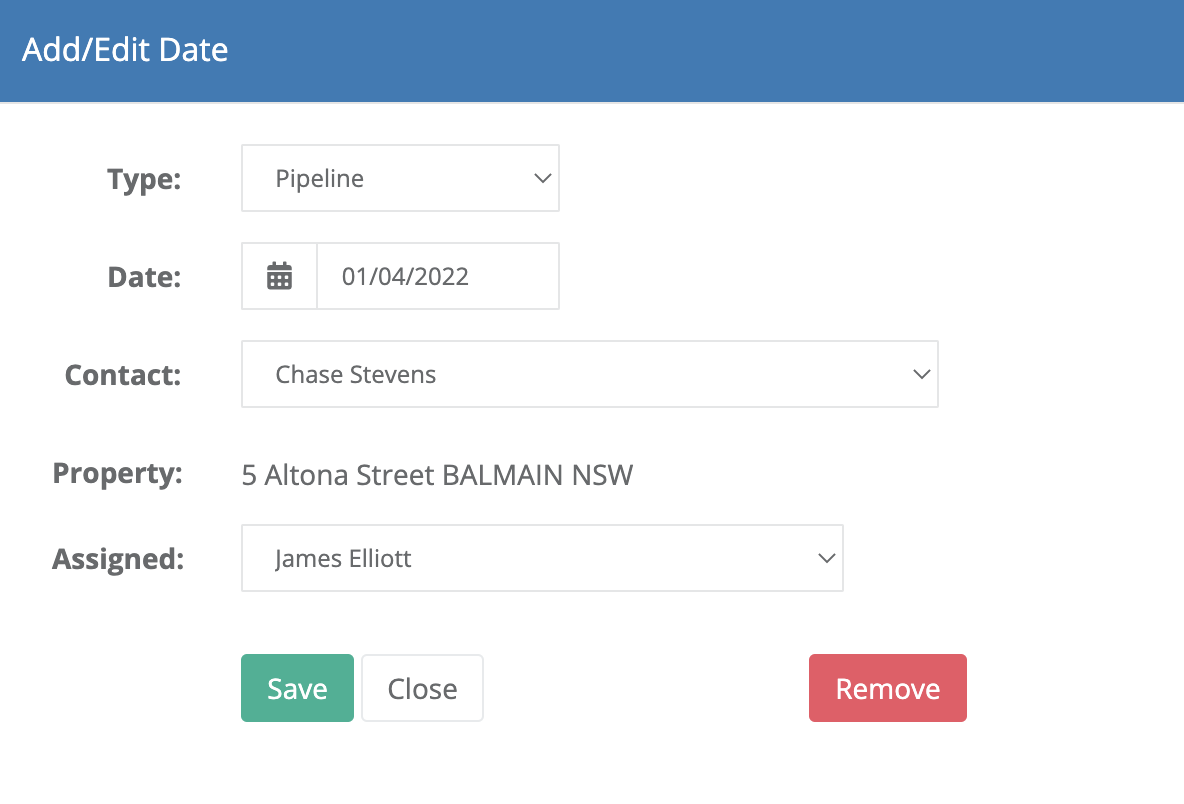Click the white Close button
This screenshot has height=804, width=1184.
[x=422, y=688]
